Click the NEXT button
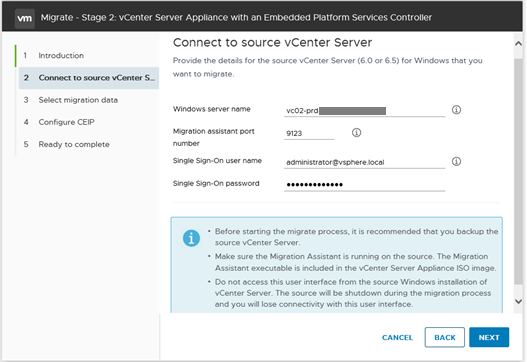Image resolution: width=527 pixels, height=362 pixels. [x=489, y=337]
